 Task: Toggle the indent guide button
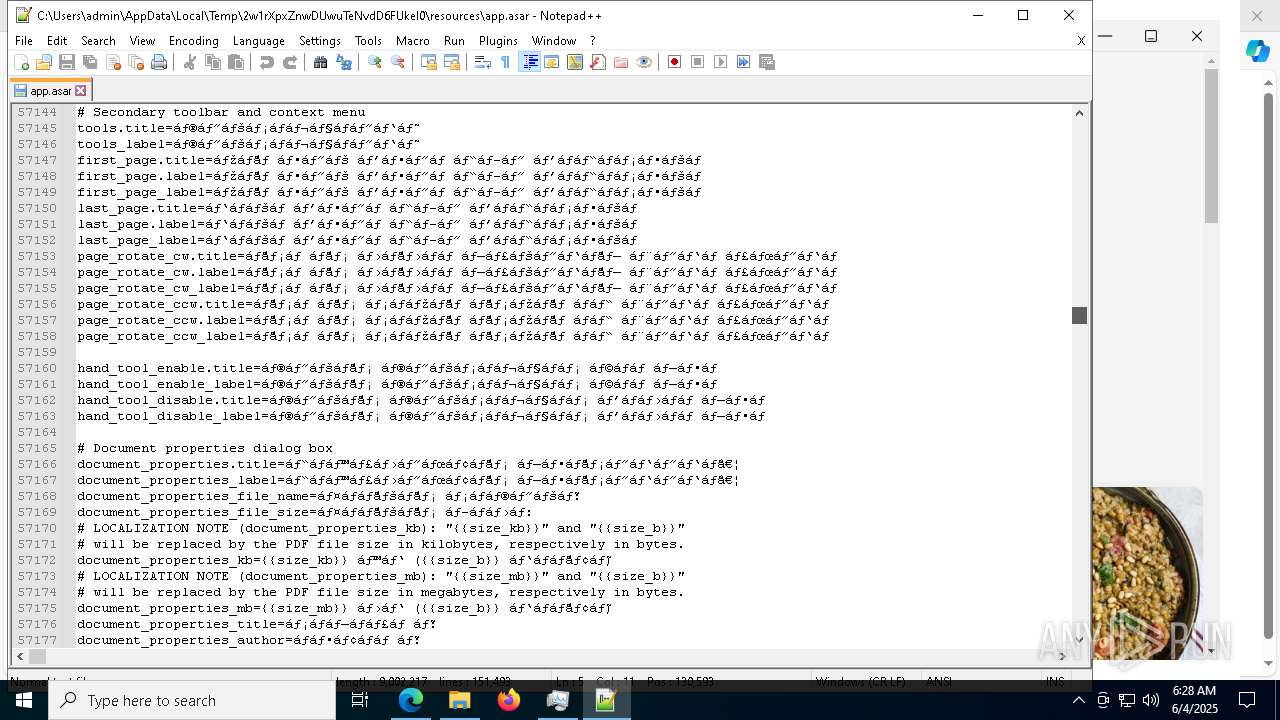[x=530, y=62]
